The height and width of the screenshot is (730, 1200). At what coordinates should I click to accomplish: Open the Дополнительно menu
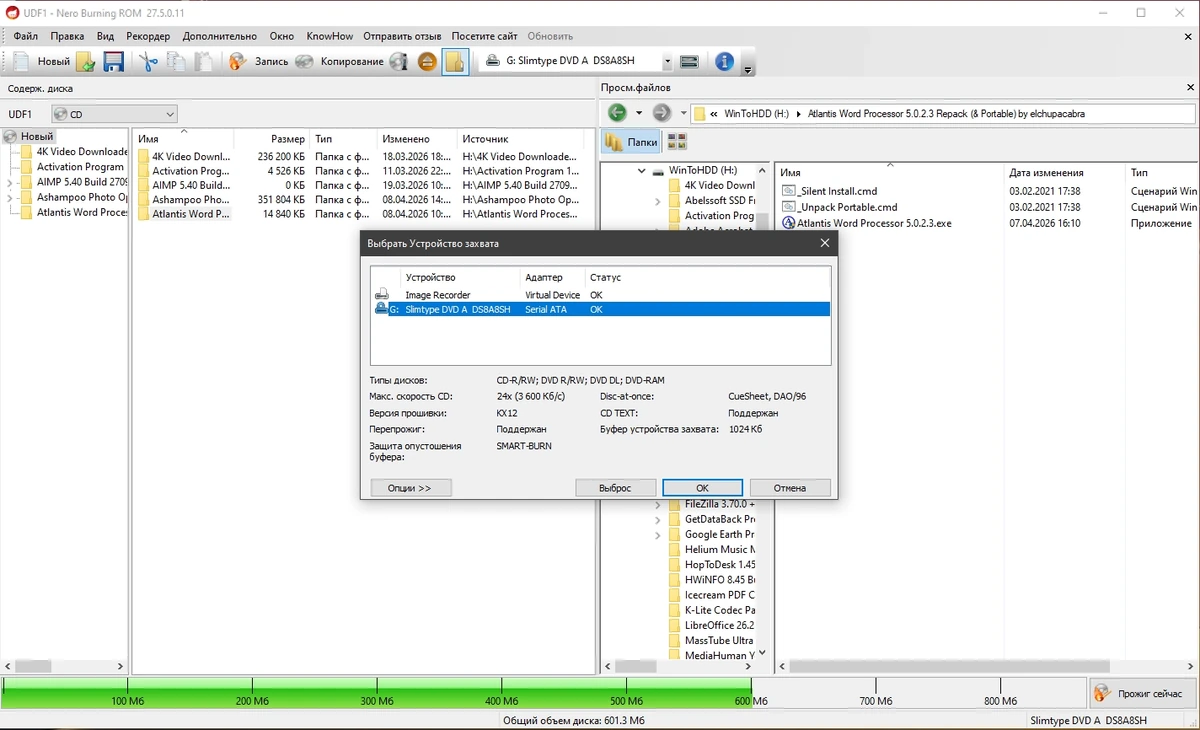tap(220, 36)
